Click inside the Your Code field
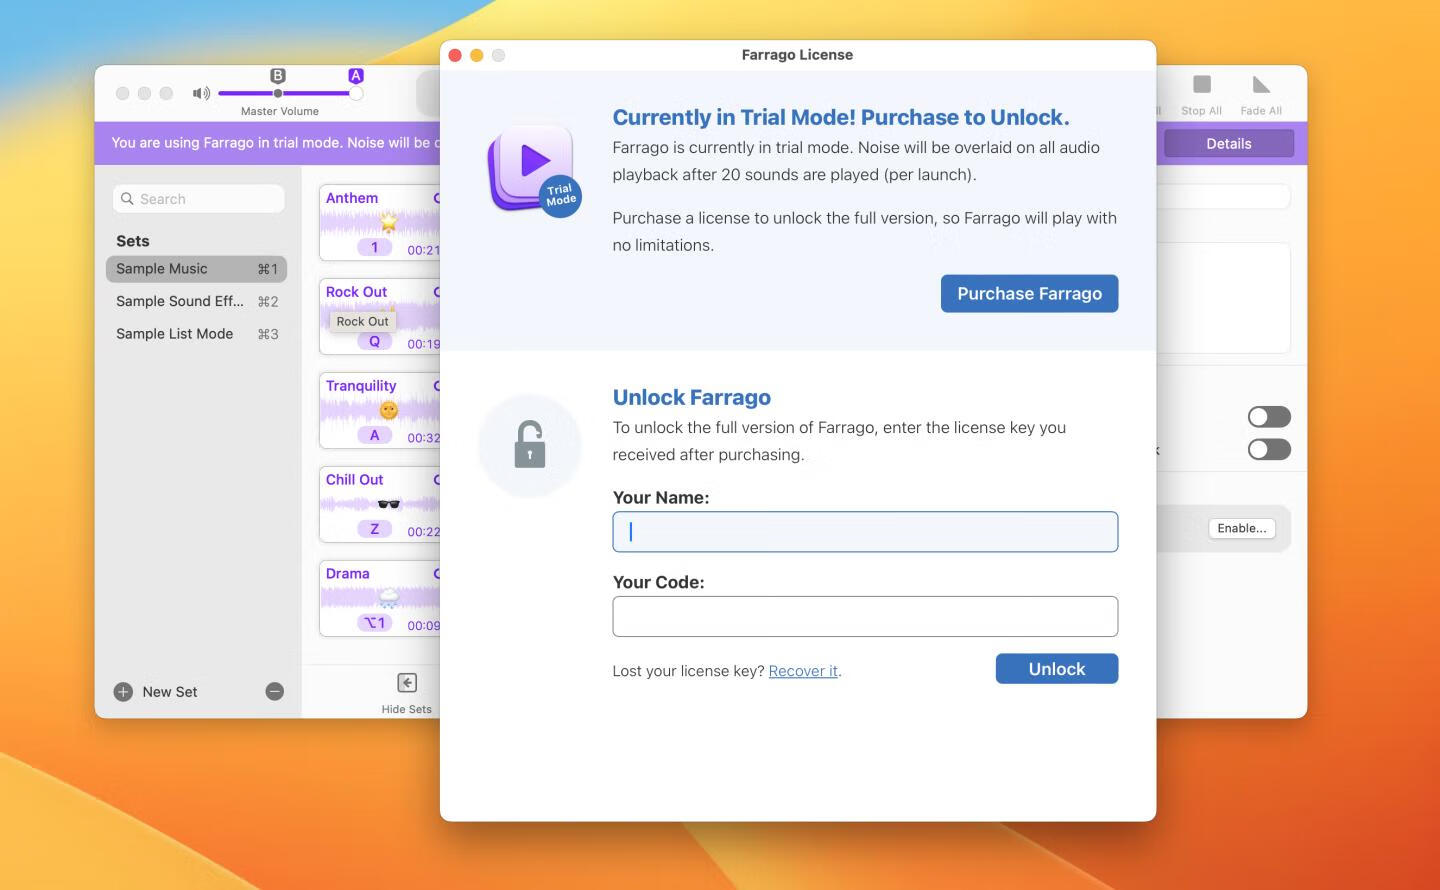 click(x=865, y=616)
